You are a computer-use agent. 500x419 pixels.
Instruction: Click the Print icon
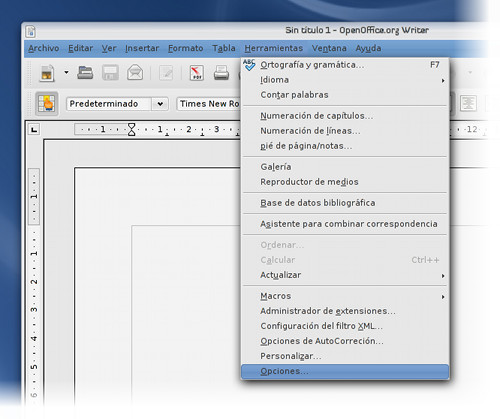click(221, 73)
